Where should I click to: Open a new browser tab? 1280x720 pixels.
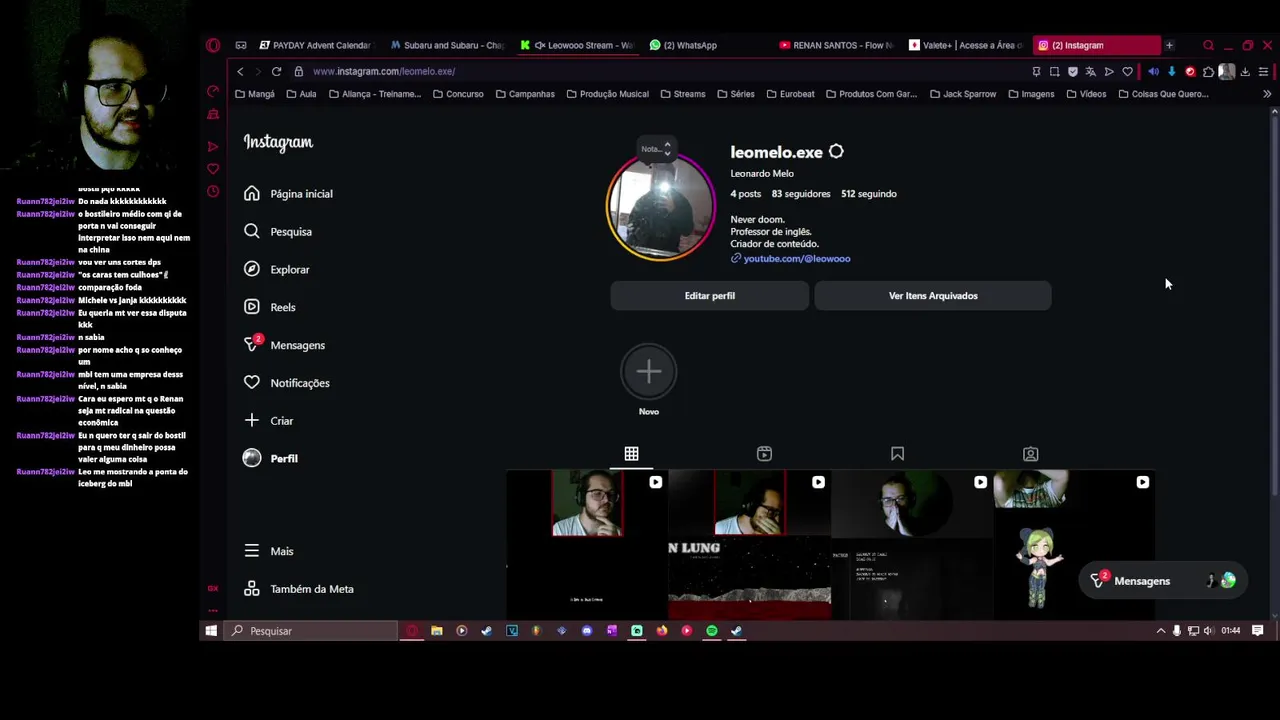(x=1169, y=45)
